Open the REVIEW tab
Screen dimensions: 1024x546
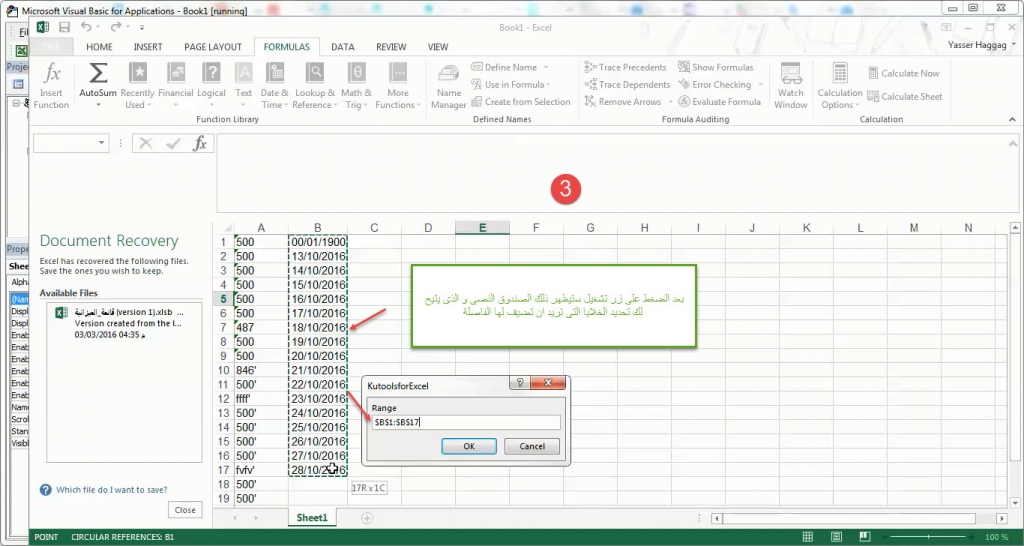click(x=391, y=47)
